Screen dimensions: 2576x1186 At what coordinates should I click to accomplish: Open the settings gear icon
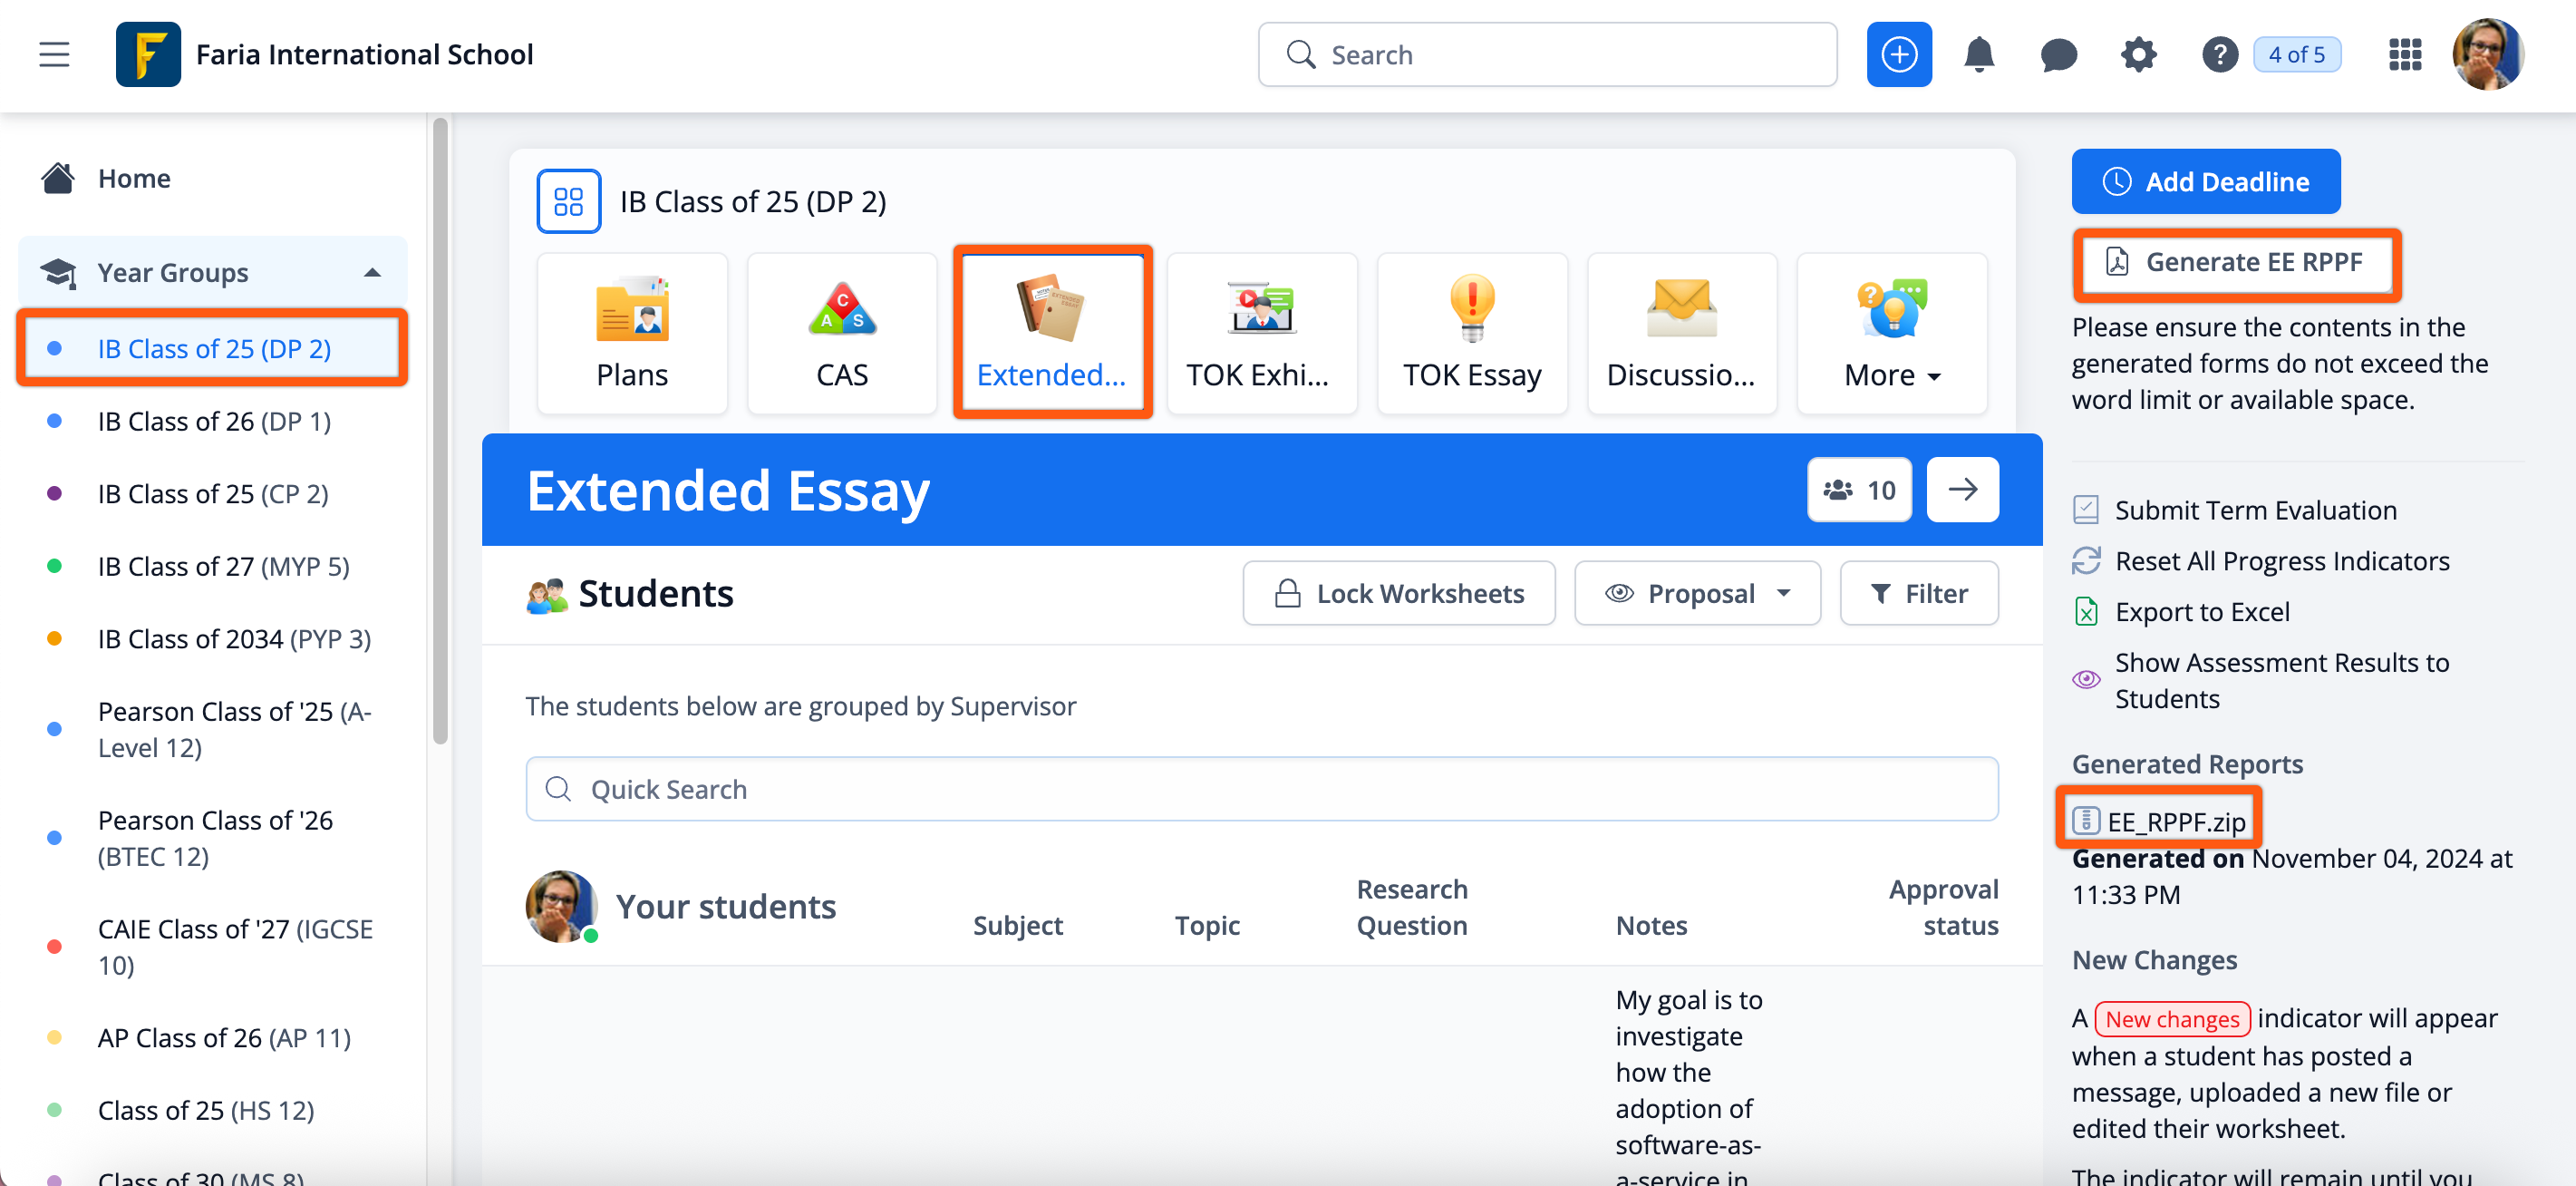coord(2138,55)
